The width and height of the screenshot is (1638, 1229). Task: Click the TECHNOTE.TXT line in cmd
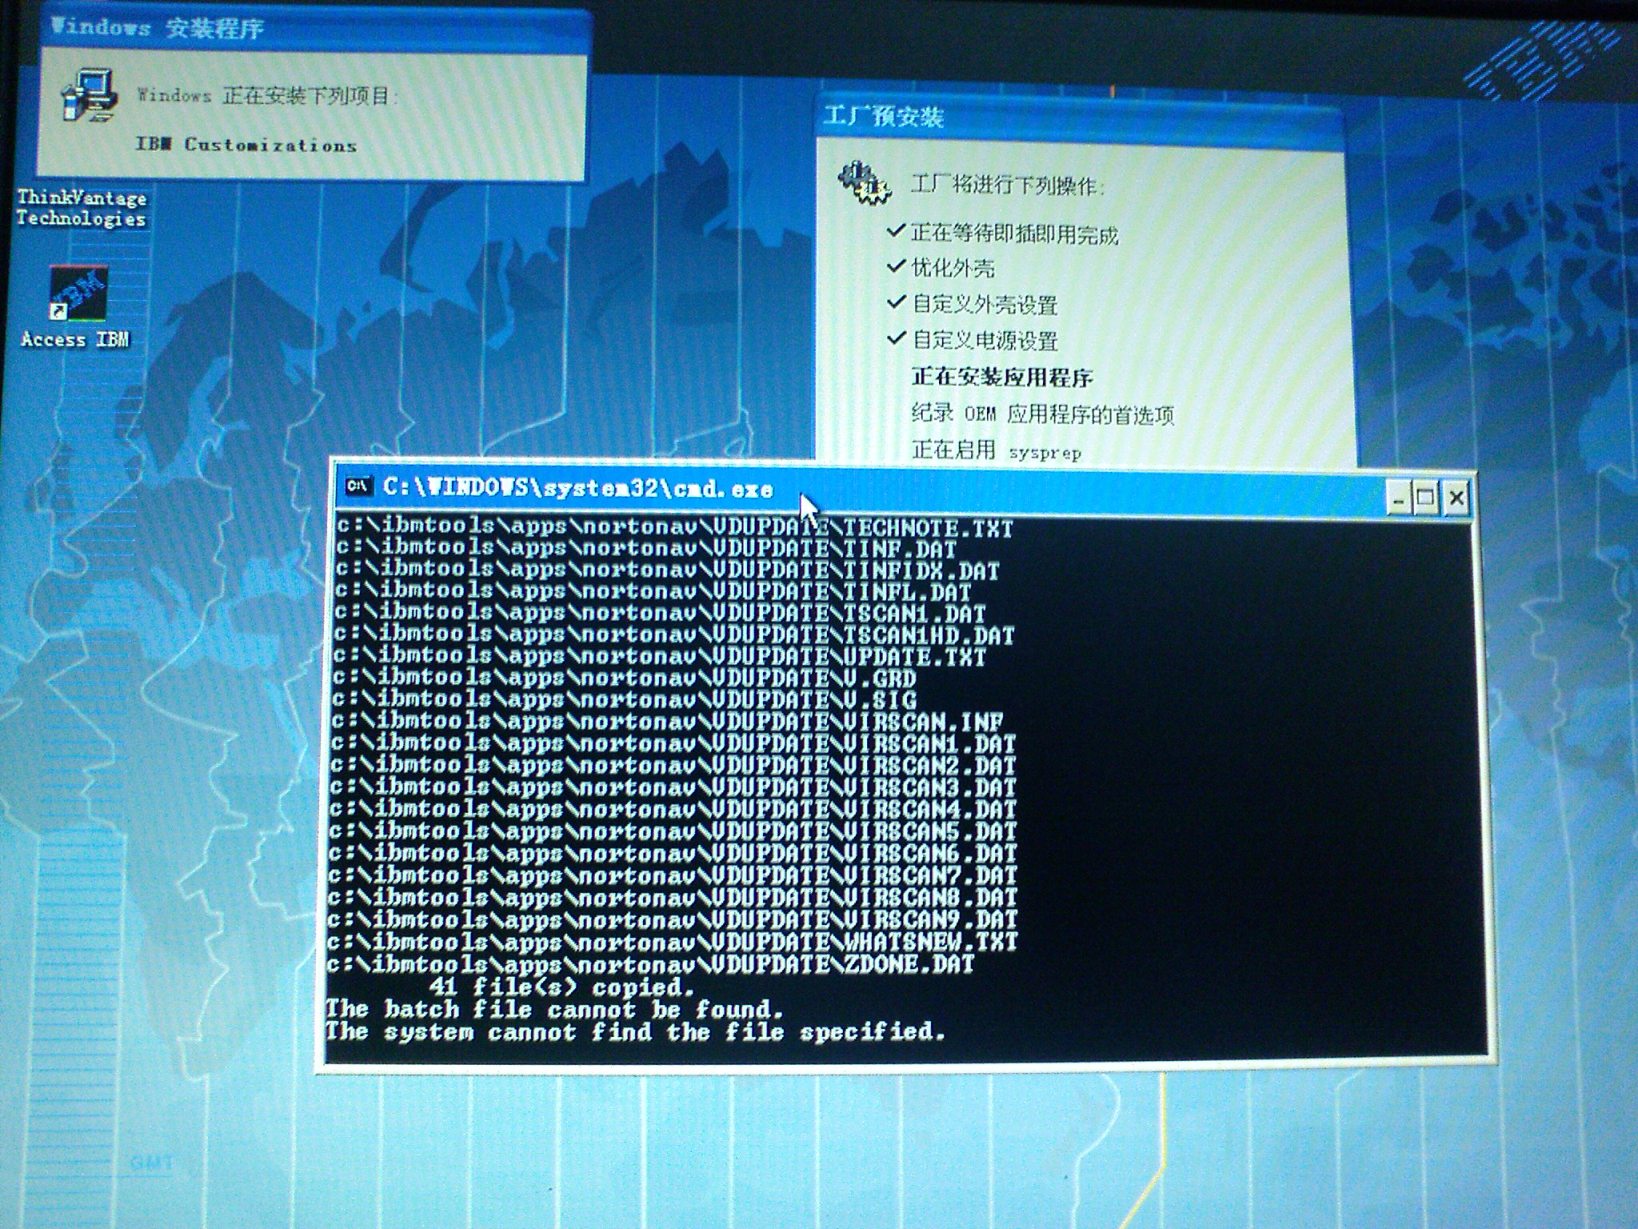pos(674,527)
